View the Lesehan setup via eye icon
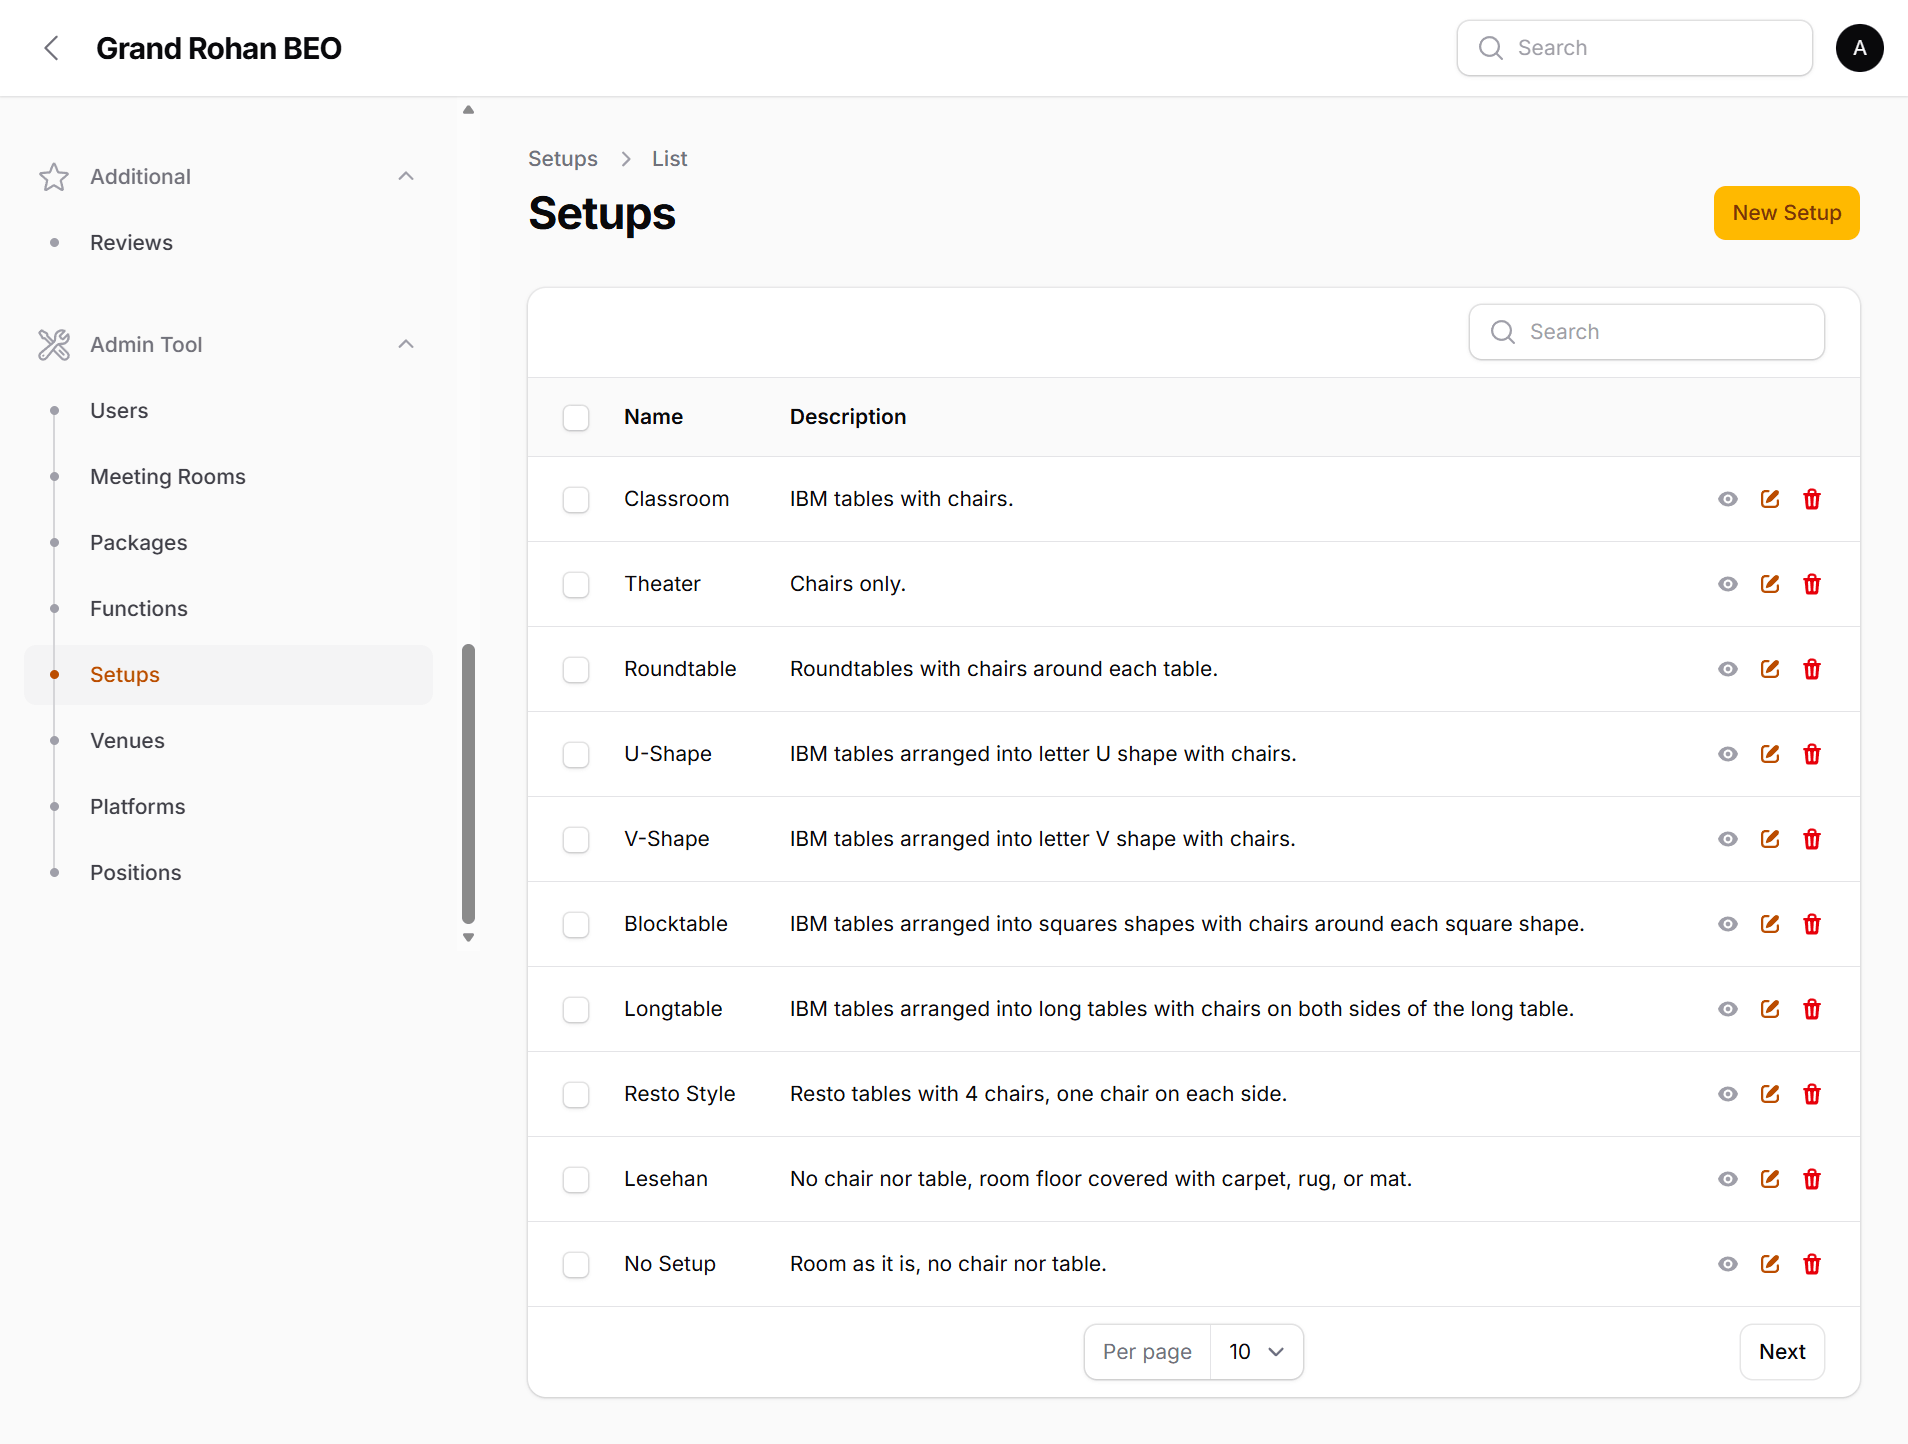Viewport: 1908px width, 1444px height. pyautogui.click(x=1728, y=1179)
